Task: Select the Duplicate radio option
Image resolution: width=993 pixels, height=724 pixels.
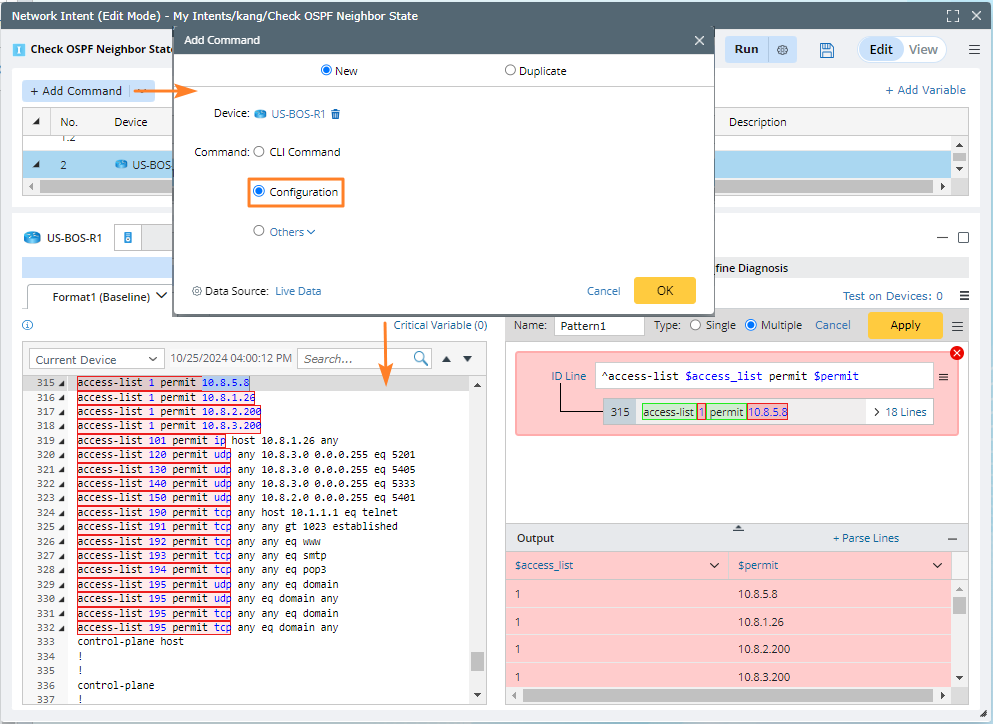Action: coord(510,71)
